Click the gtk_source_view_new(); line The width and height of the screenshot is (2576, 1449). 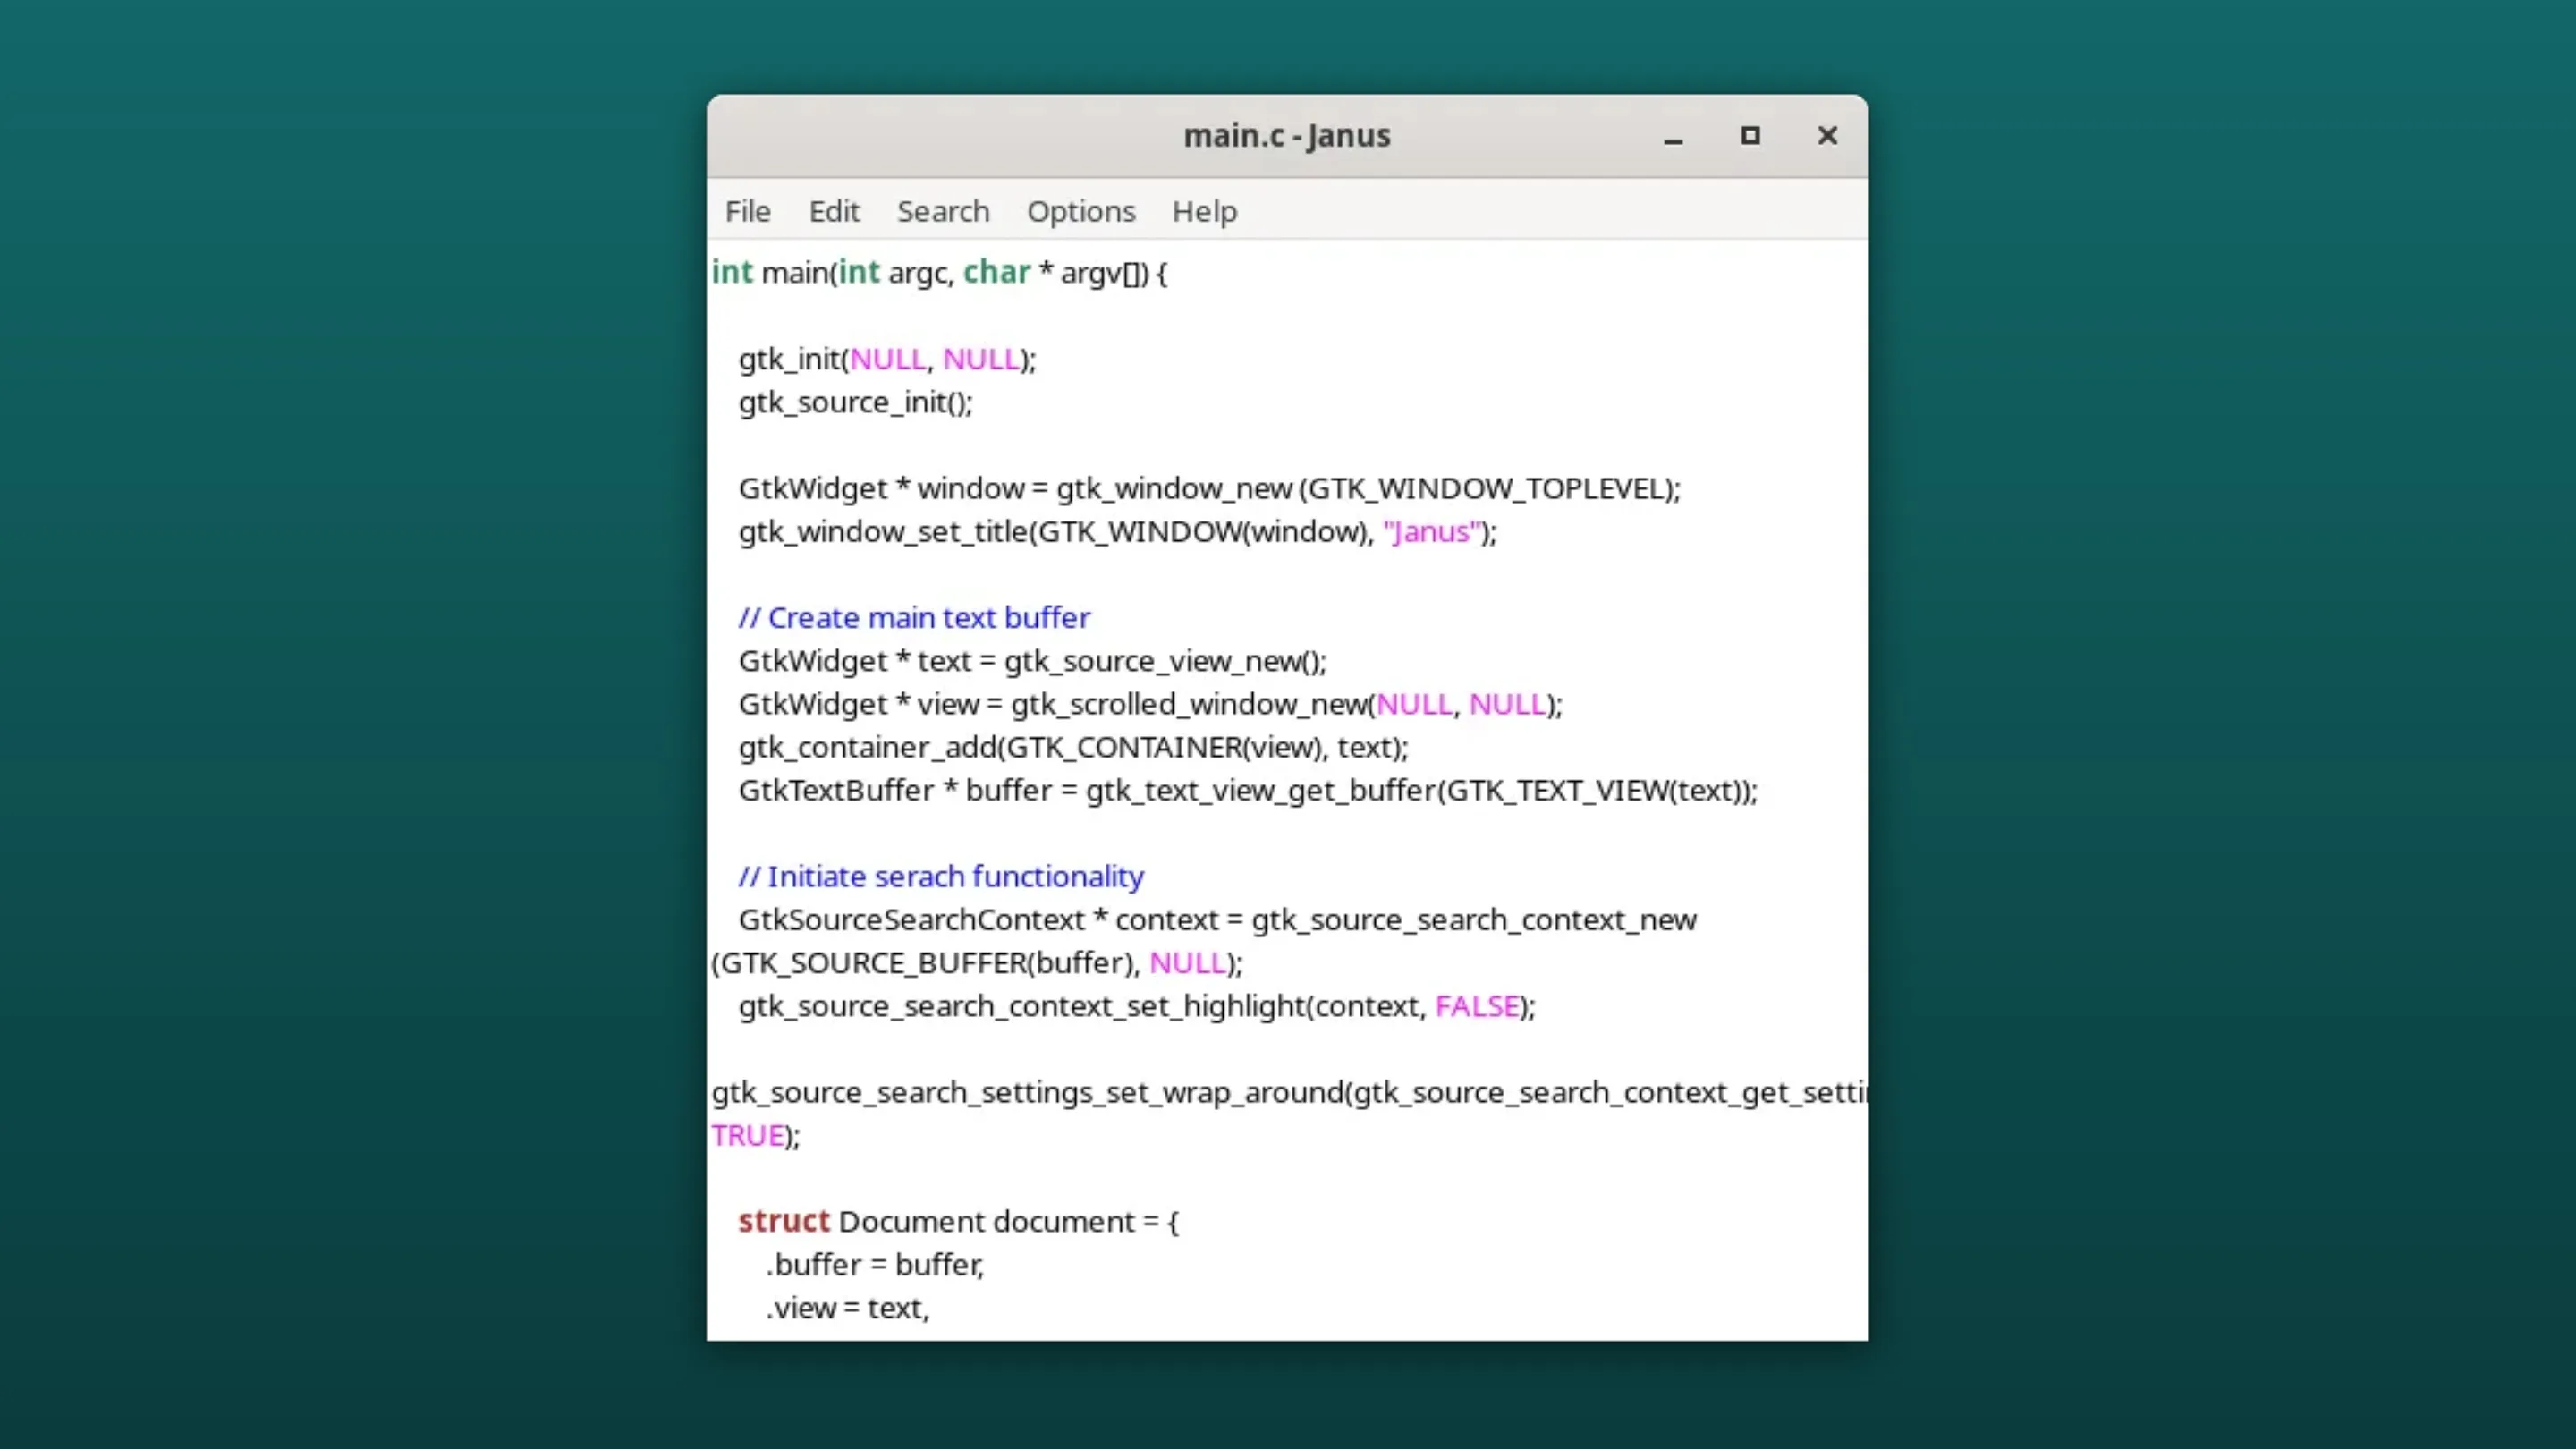click(x=1032, y=660)
